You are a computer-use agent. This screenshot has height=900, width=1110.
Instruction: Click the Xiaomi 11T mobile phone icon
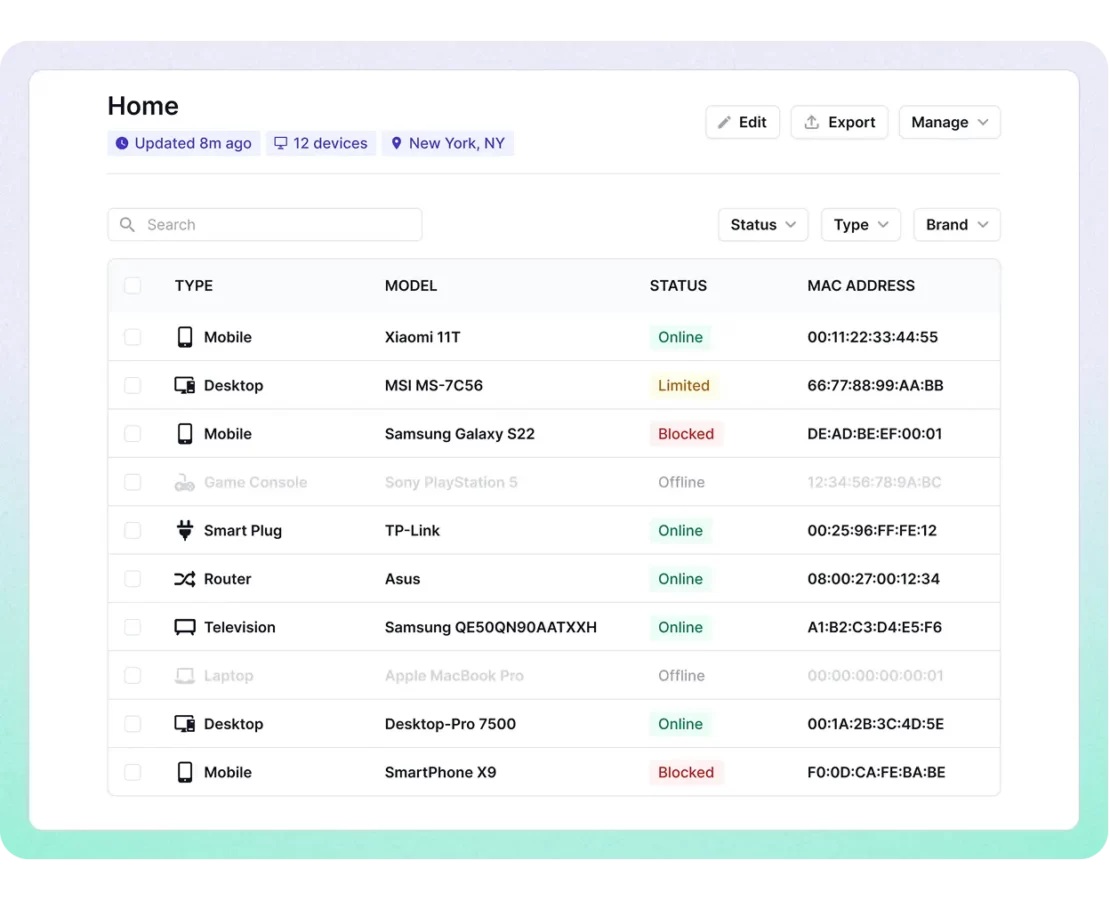point(184,338)
